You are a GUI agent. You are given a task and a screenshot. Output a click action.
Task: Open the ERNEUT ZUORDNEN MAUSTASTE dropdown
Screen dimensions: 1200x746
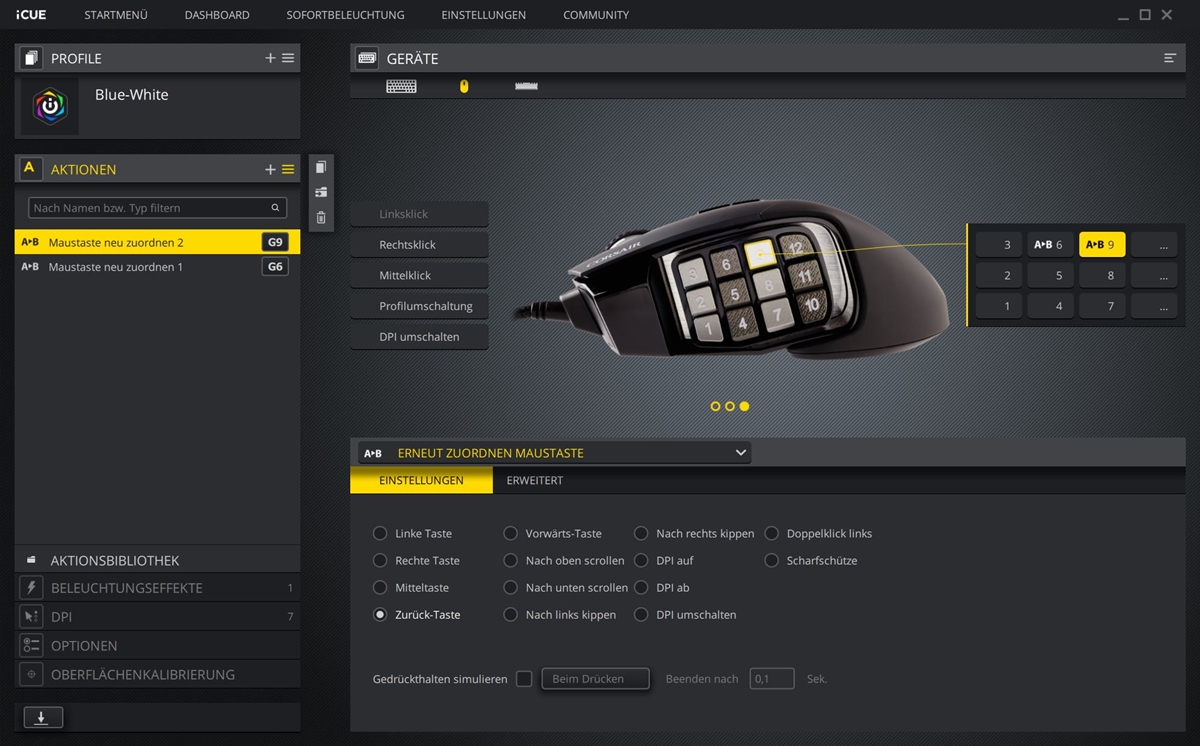tap(555, 453)
